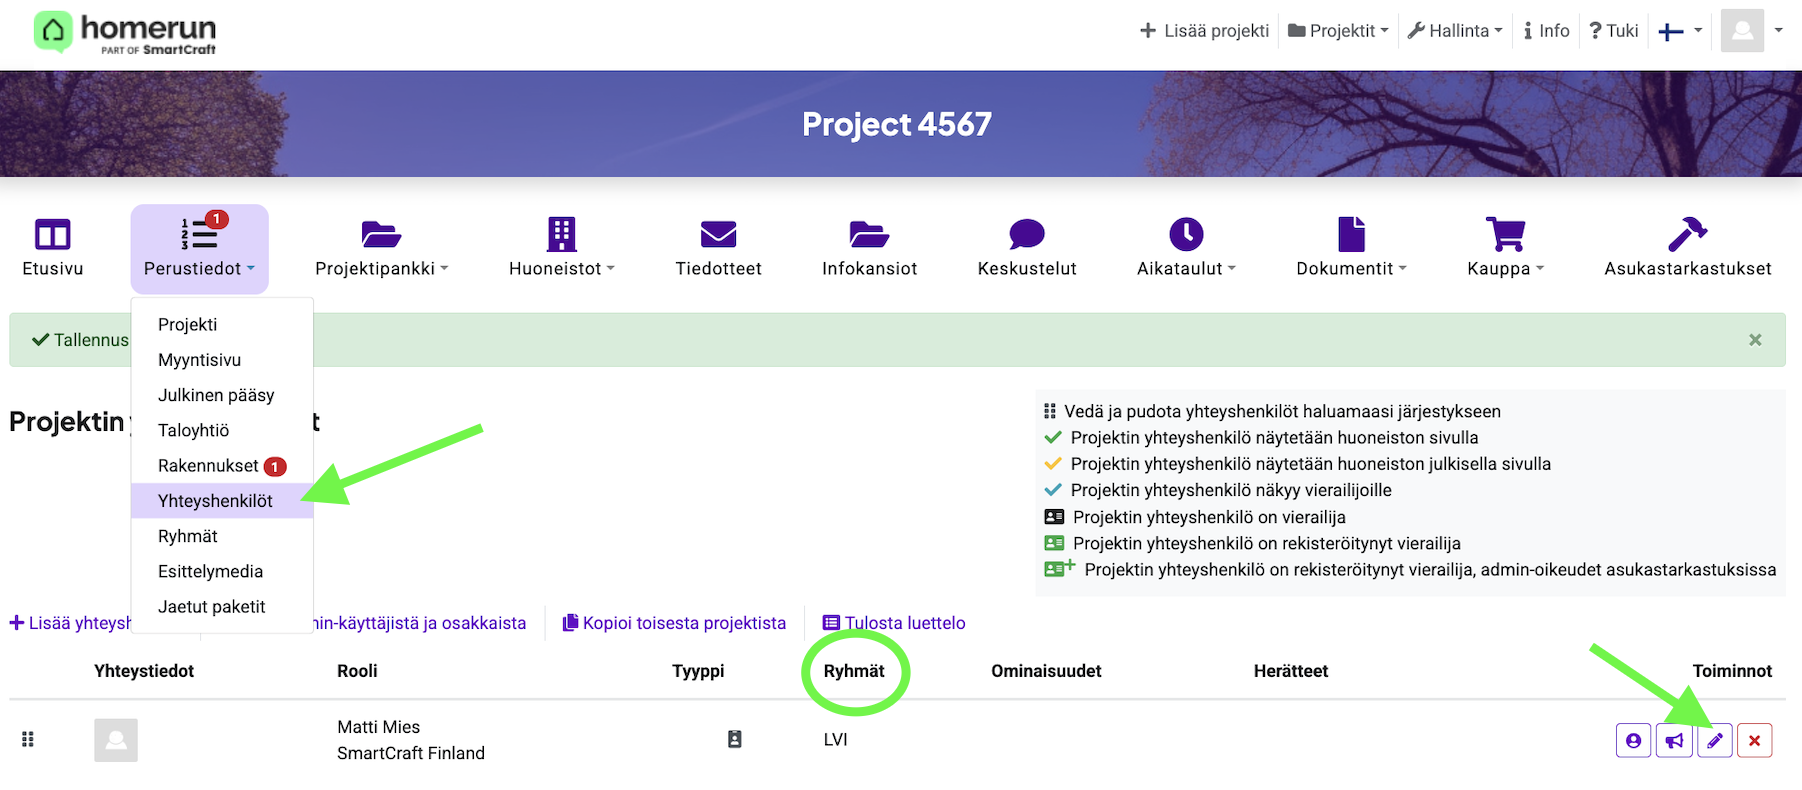The width and height of the screenshot is (1802, 790).
Task: Select Yhteyshenkilöt from Perustiedot menu
Action: pos(215,501)
